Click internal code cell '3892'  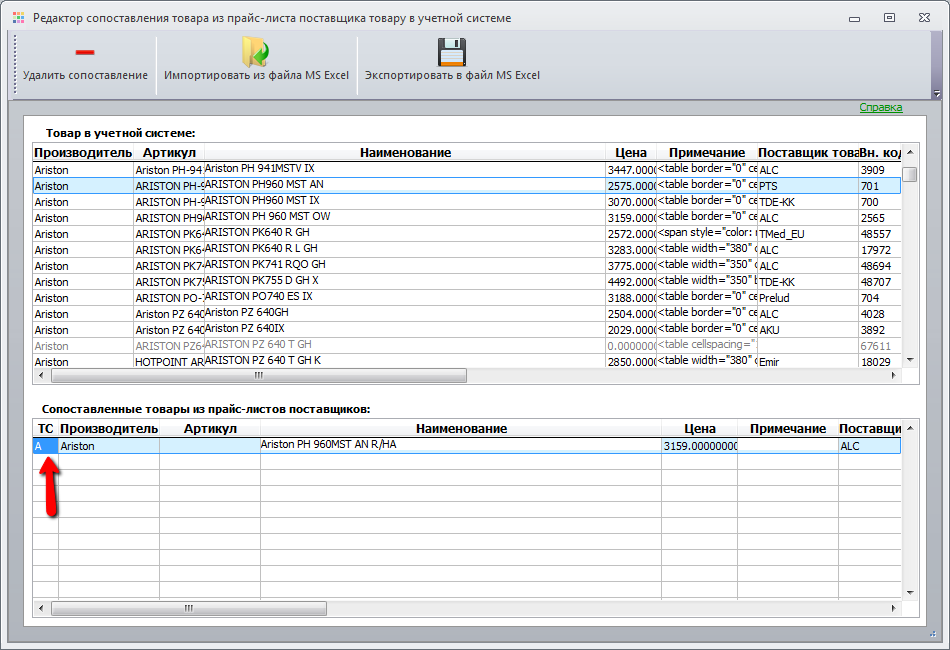click(880, 330)
